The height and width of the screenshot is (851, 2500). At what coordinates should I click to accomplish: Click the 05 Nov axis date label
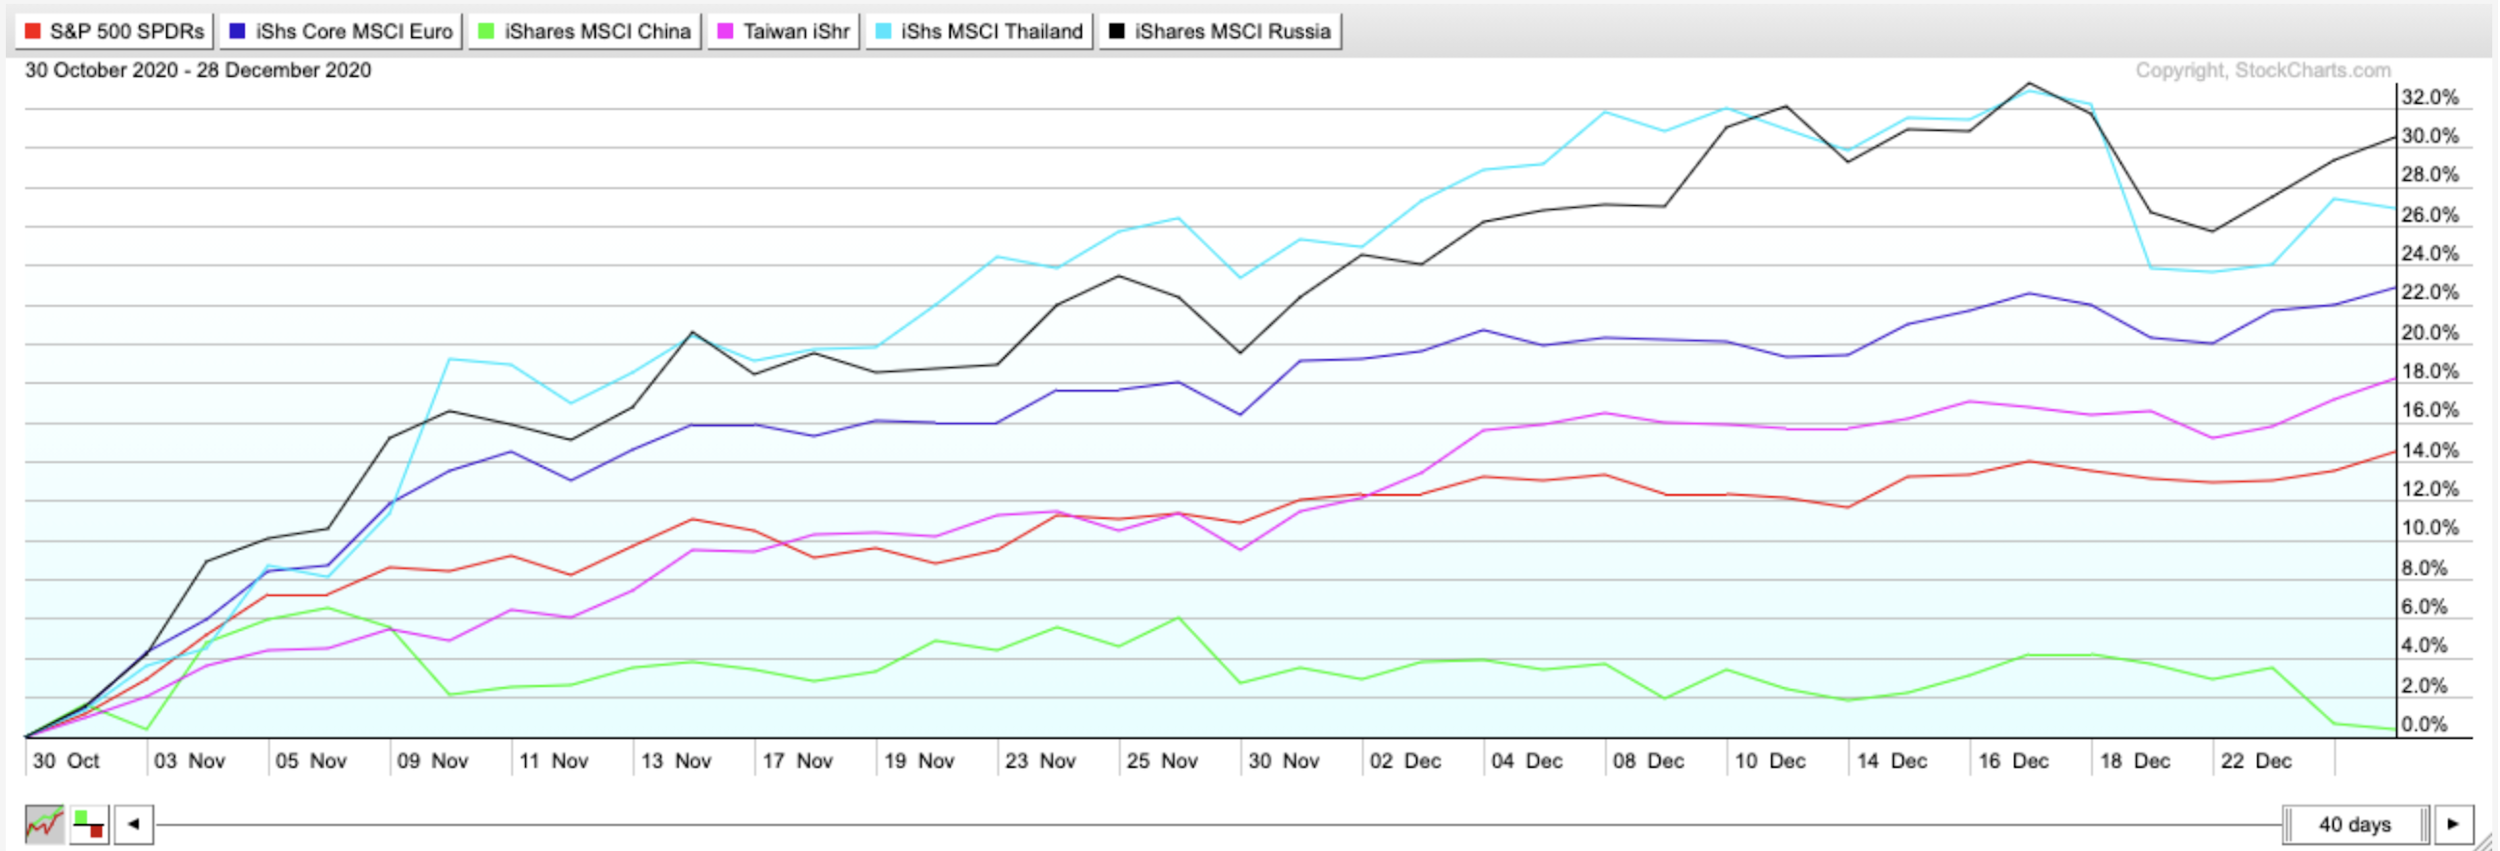311,761
